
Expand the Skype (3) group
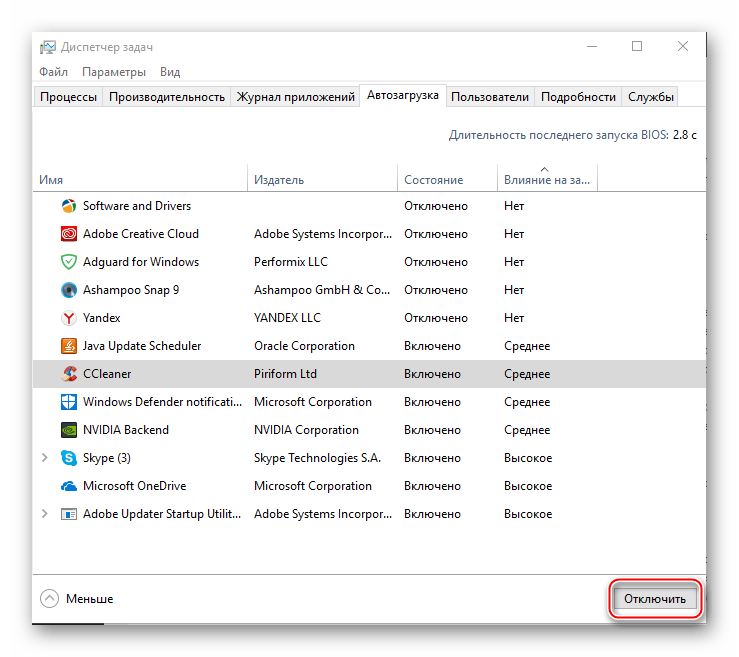45,458
